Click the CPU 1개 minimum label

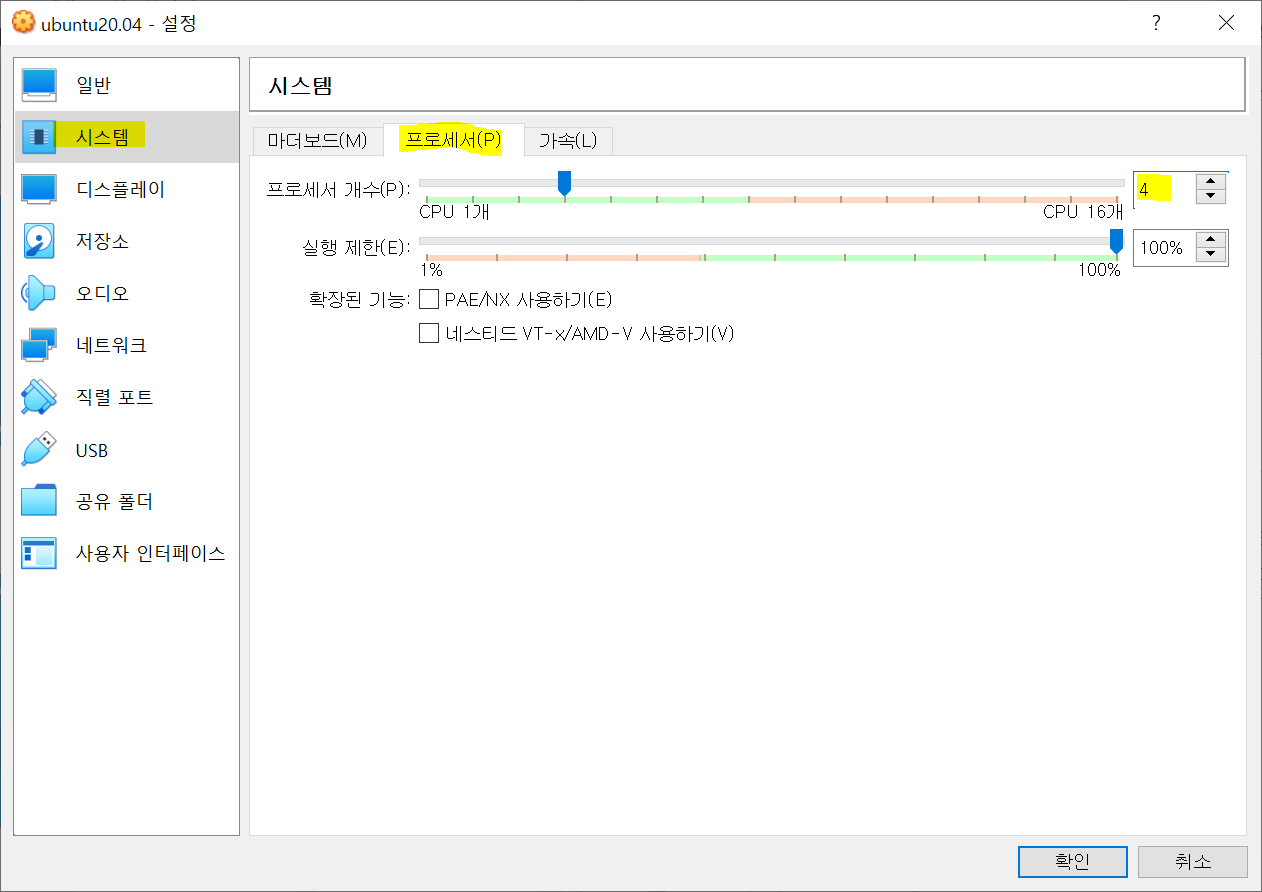point(454,212)
